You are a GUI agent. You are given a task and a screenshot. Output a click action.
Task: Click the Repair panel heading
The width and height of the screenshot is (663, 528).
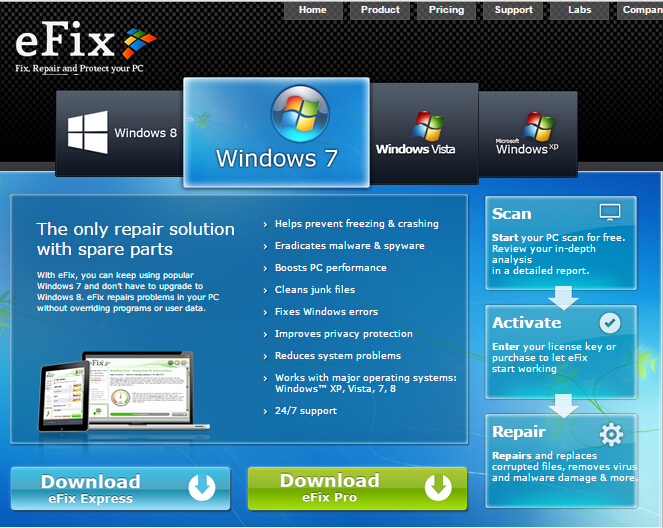point(519,432)
